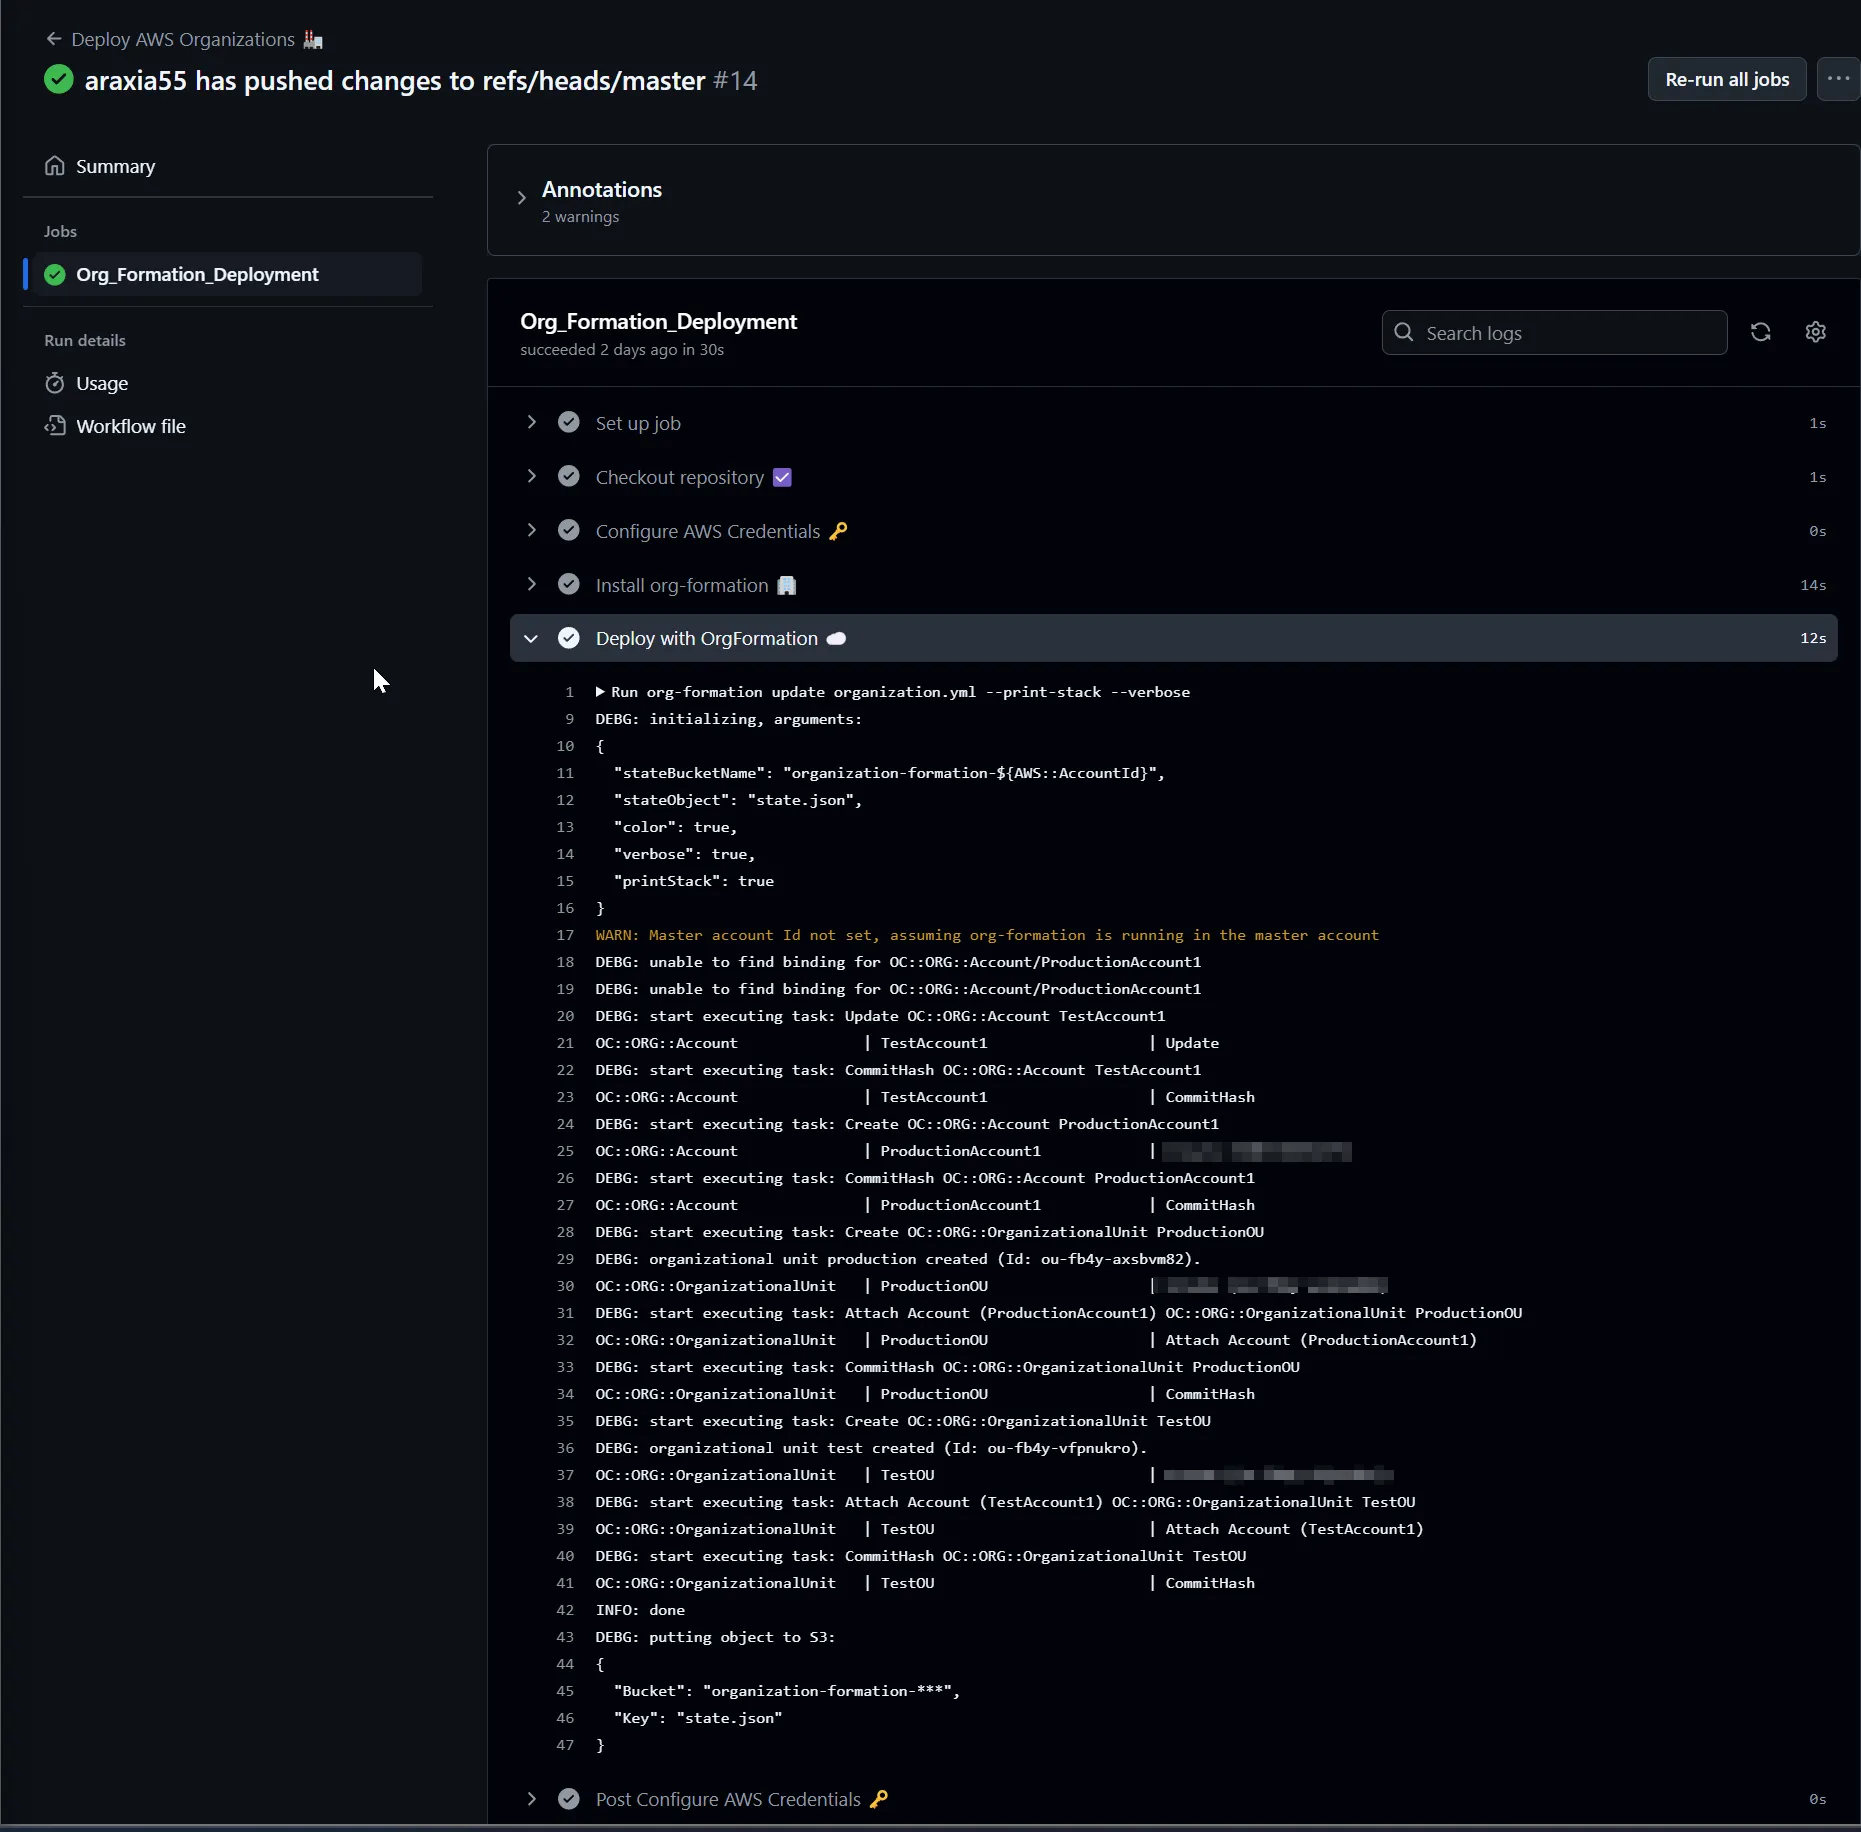Screen dimensions: 1861x1832
Task: Click the green check beside Org_Formation_Deployment
Action: (x=55, y=274)
